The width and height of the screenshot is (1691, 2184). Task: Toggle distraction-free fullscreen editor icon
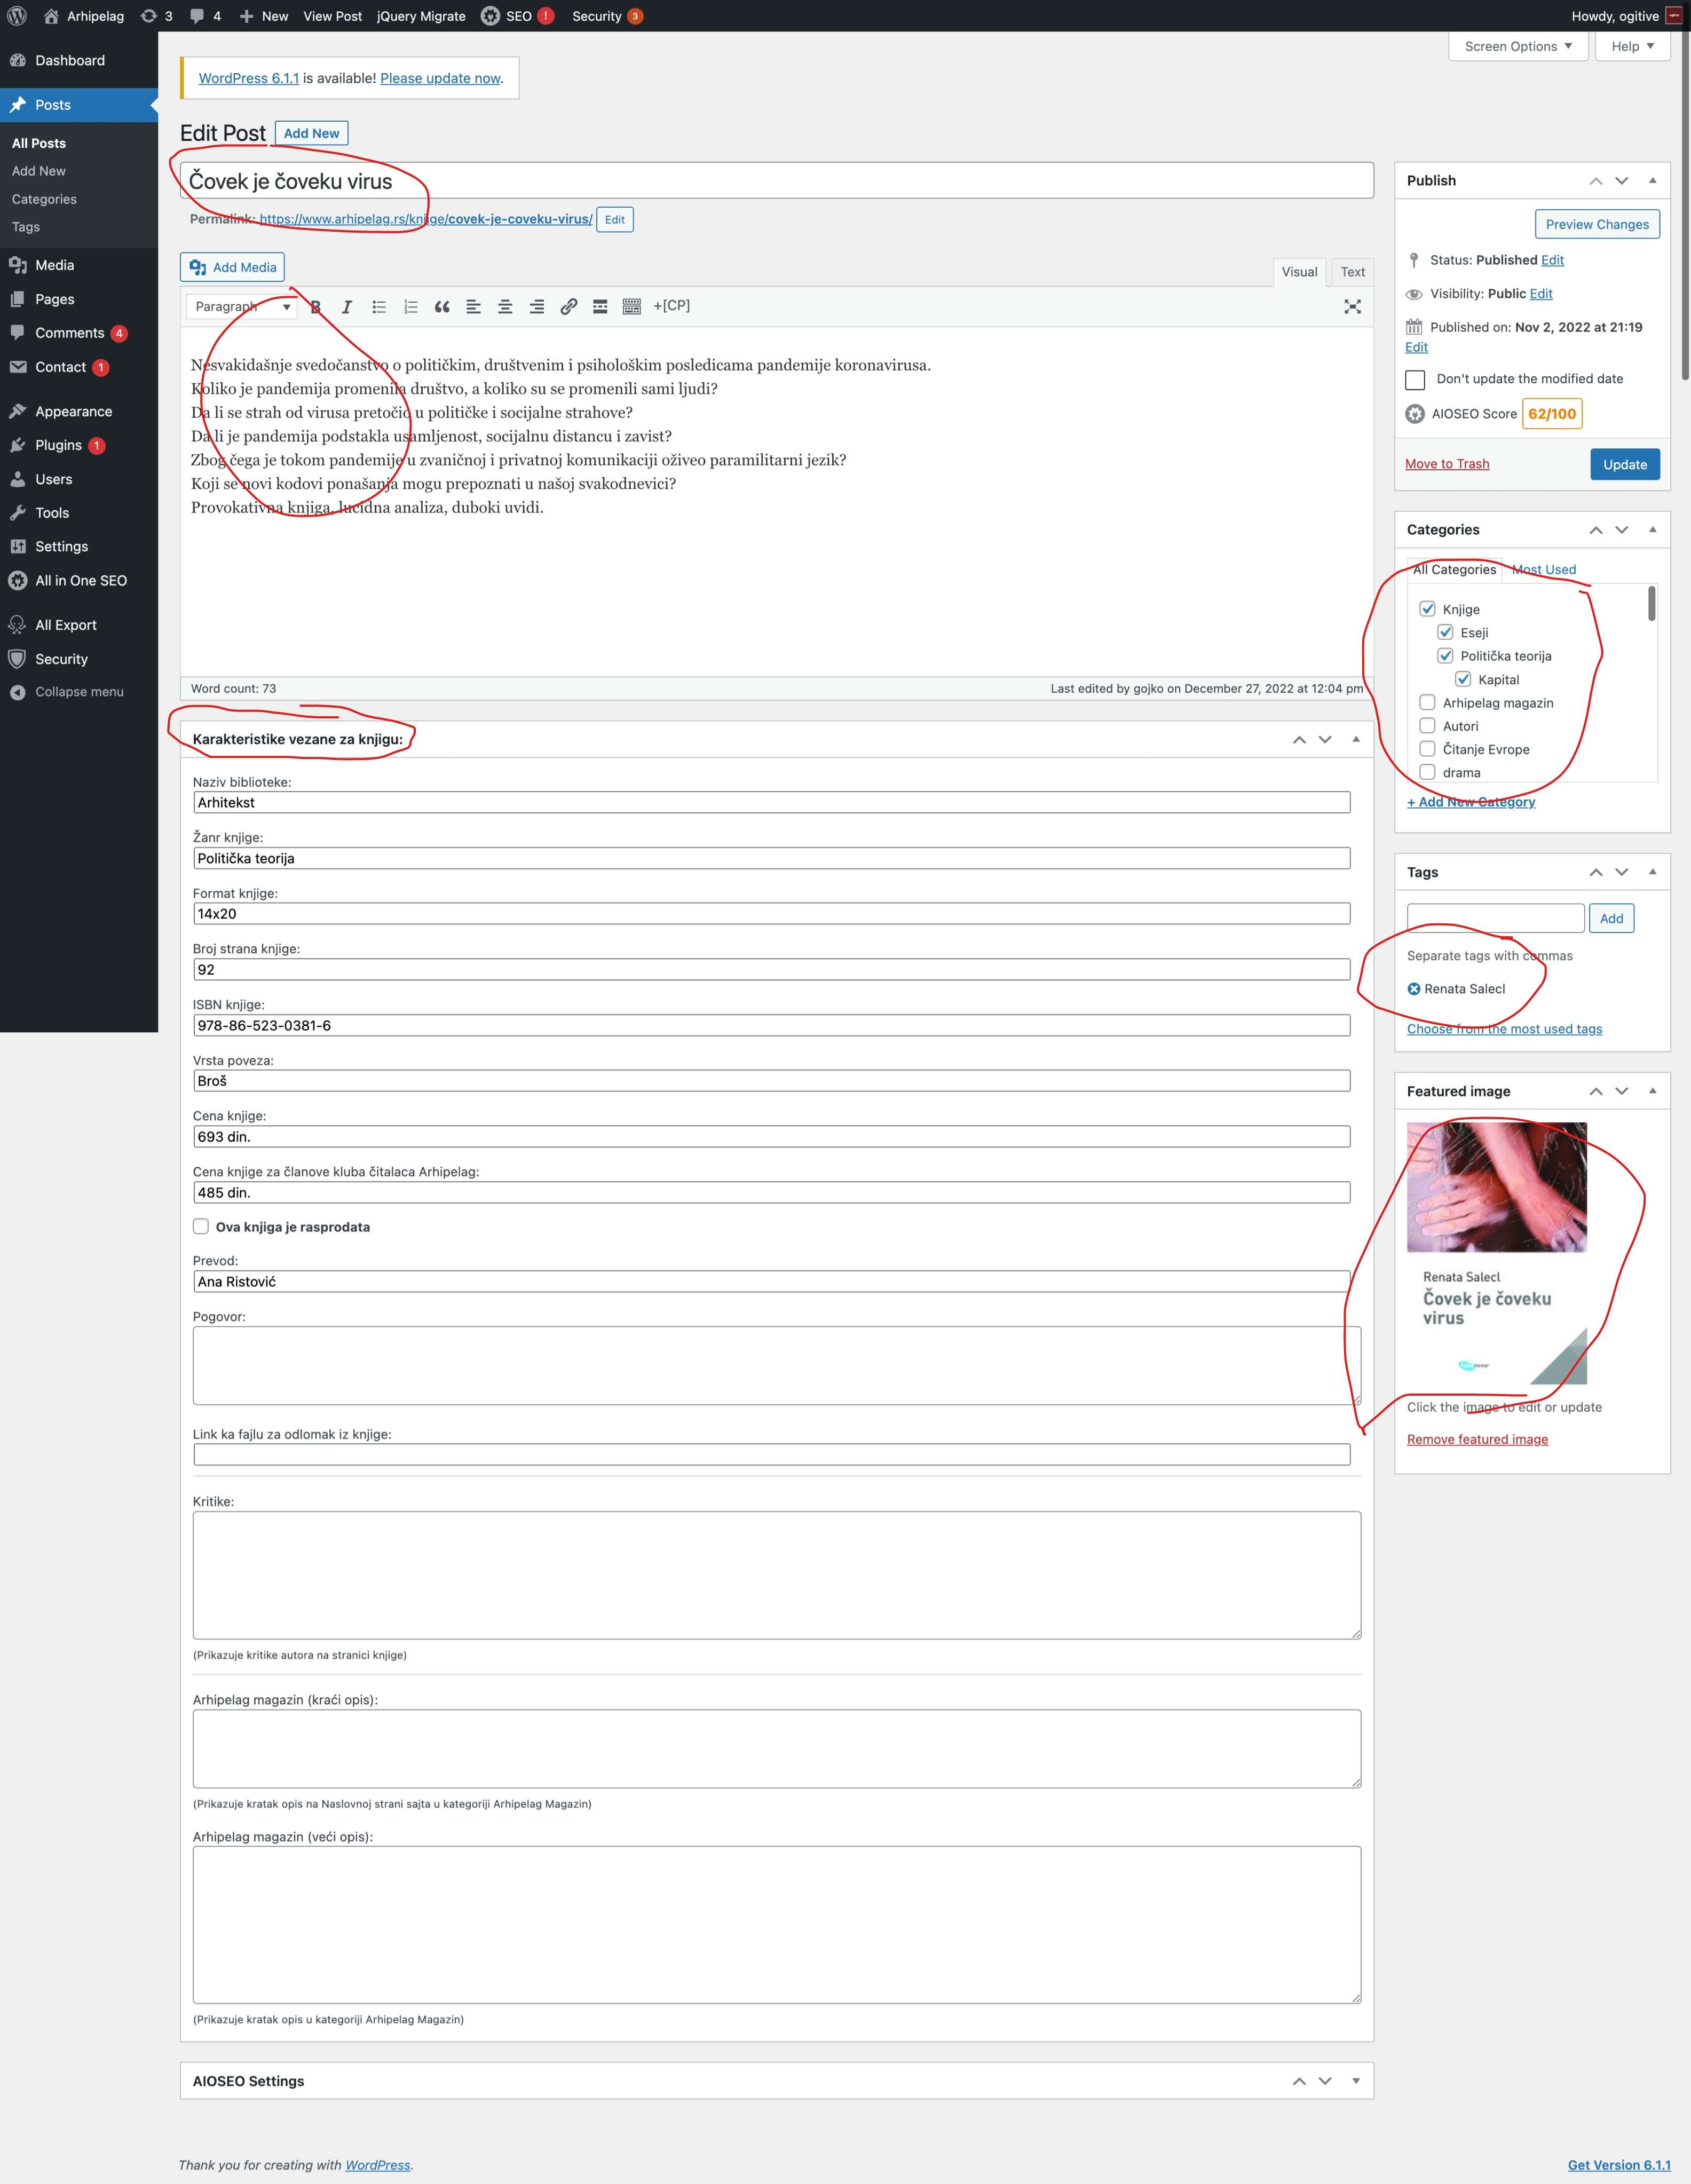coord(1352,307)
